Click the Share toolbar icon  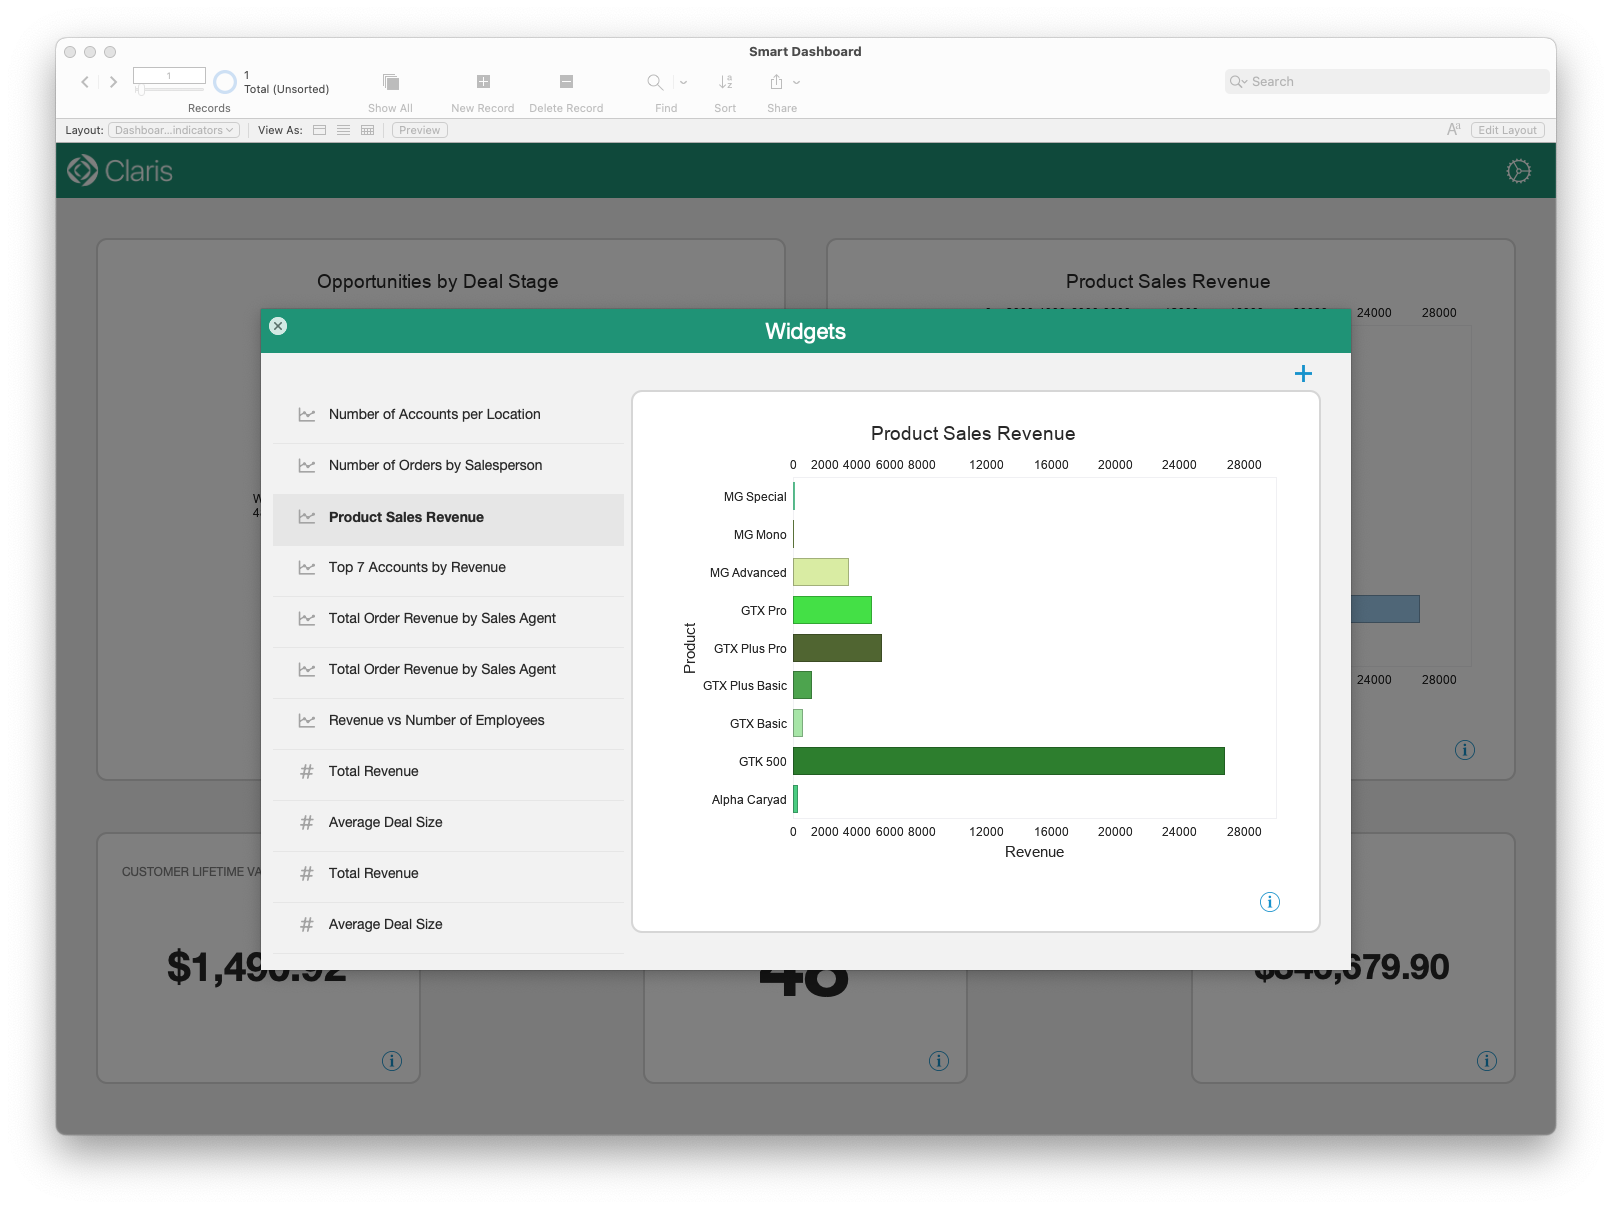[776, 82]
